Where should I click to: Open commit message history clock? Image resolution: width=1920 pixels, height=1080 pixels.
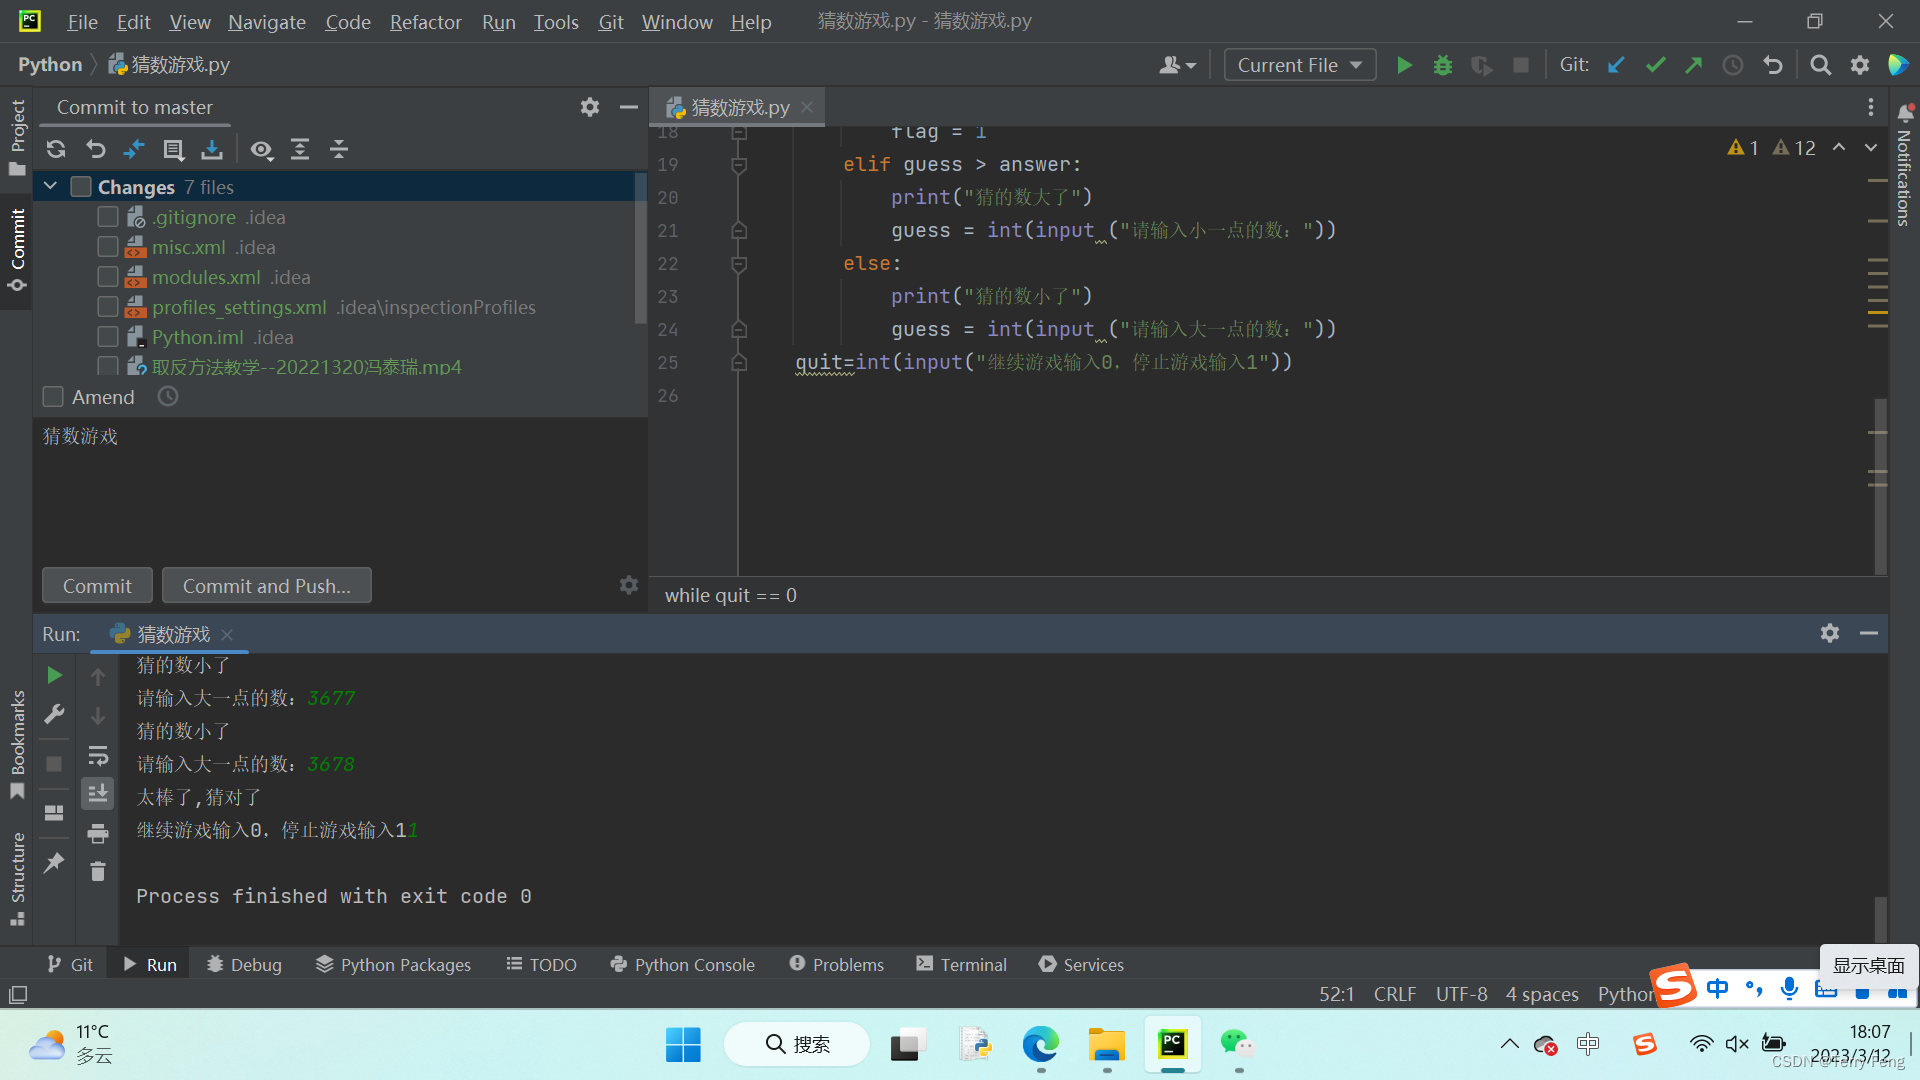coord(168,397)
